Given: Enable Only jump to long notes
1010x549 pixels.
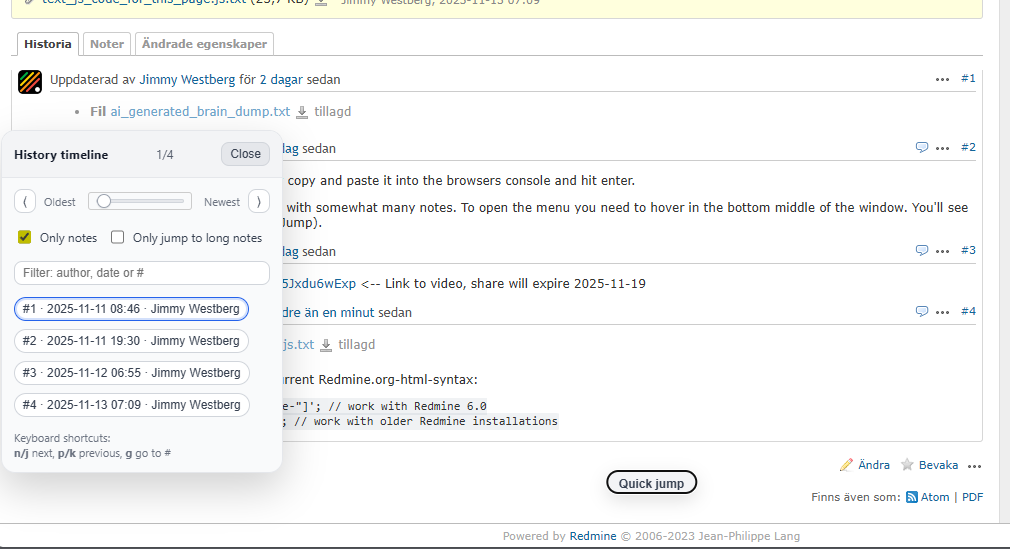Looking at the screenshot, I should pos(118,238).
